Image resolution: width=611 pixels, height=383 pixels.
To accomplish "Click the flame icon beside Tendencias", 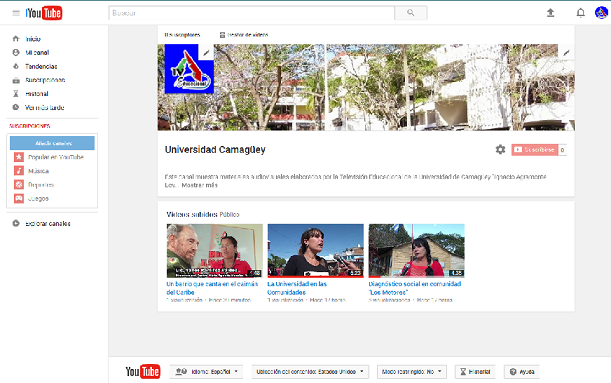I will (16, 66).
